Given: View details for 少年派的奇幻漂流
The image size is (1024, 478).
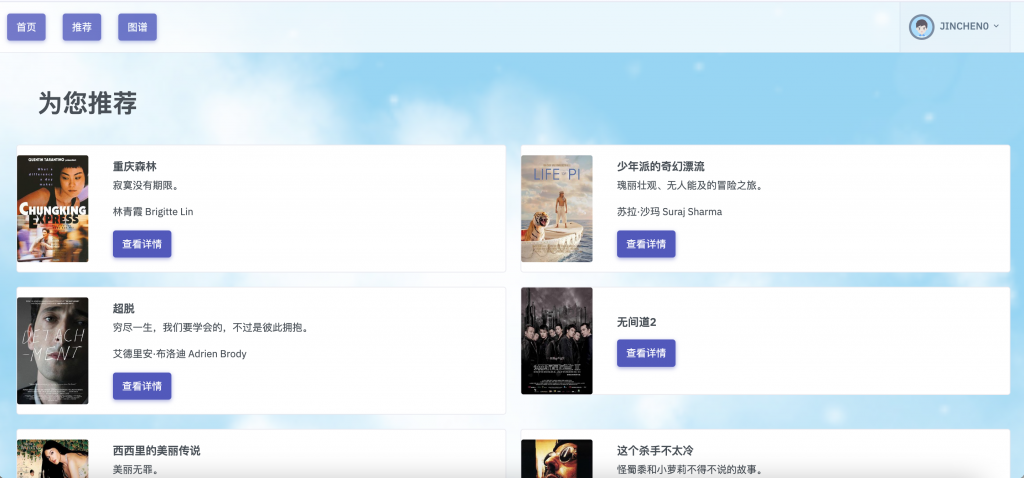Looking at the screenshot, I should pos(646,244).
